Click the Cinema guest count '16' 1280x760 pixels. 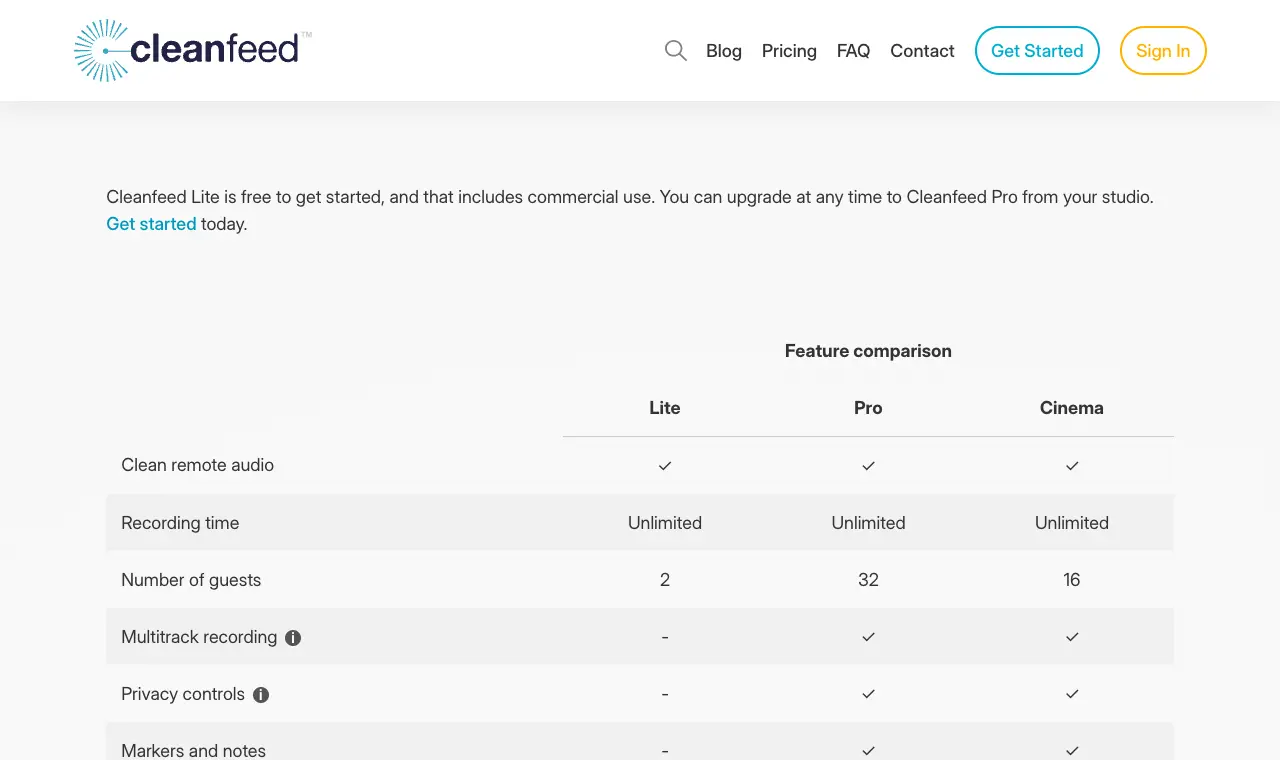coord(1072,580)
